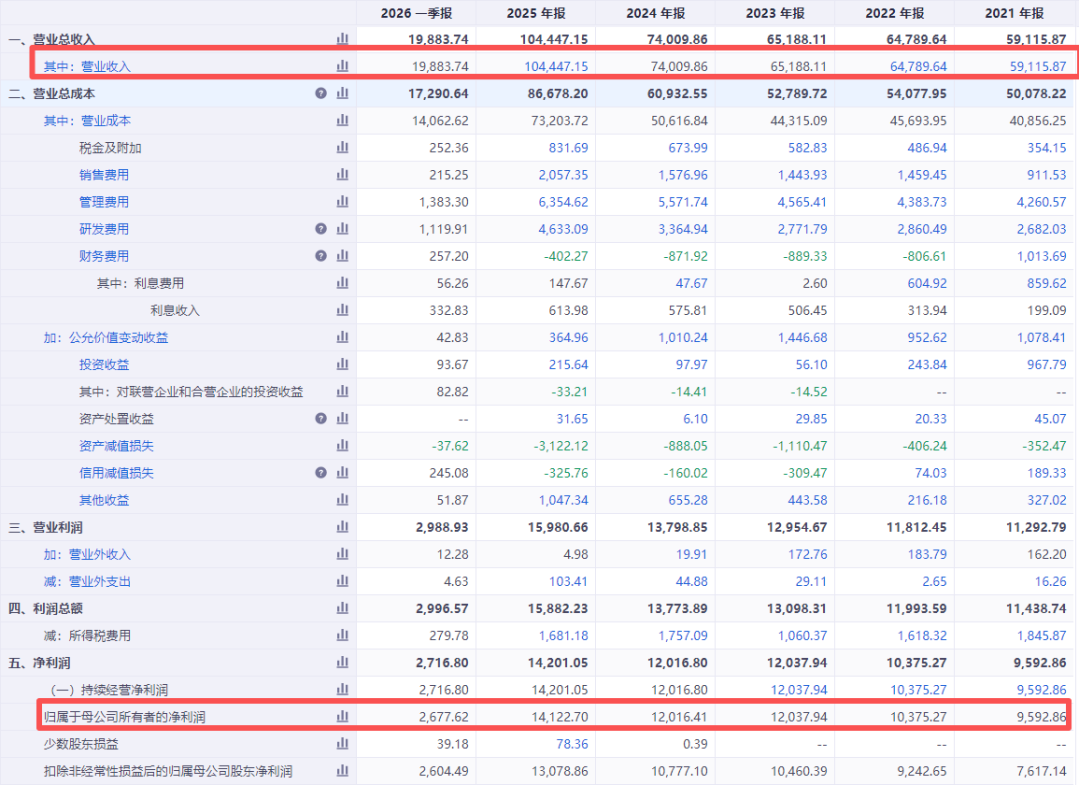Open the 研发费用 item link
1079x785 pixels.
pos(104,229)
